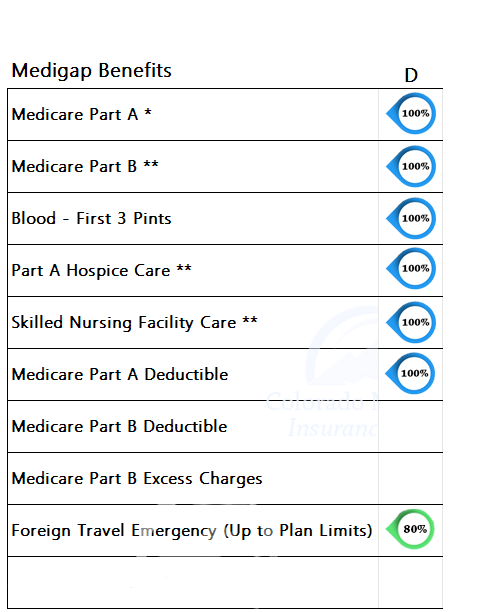Click the empty Part B Excess Charges cell

[410, 479]
